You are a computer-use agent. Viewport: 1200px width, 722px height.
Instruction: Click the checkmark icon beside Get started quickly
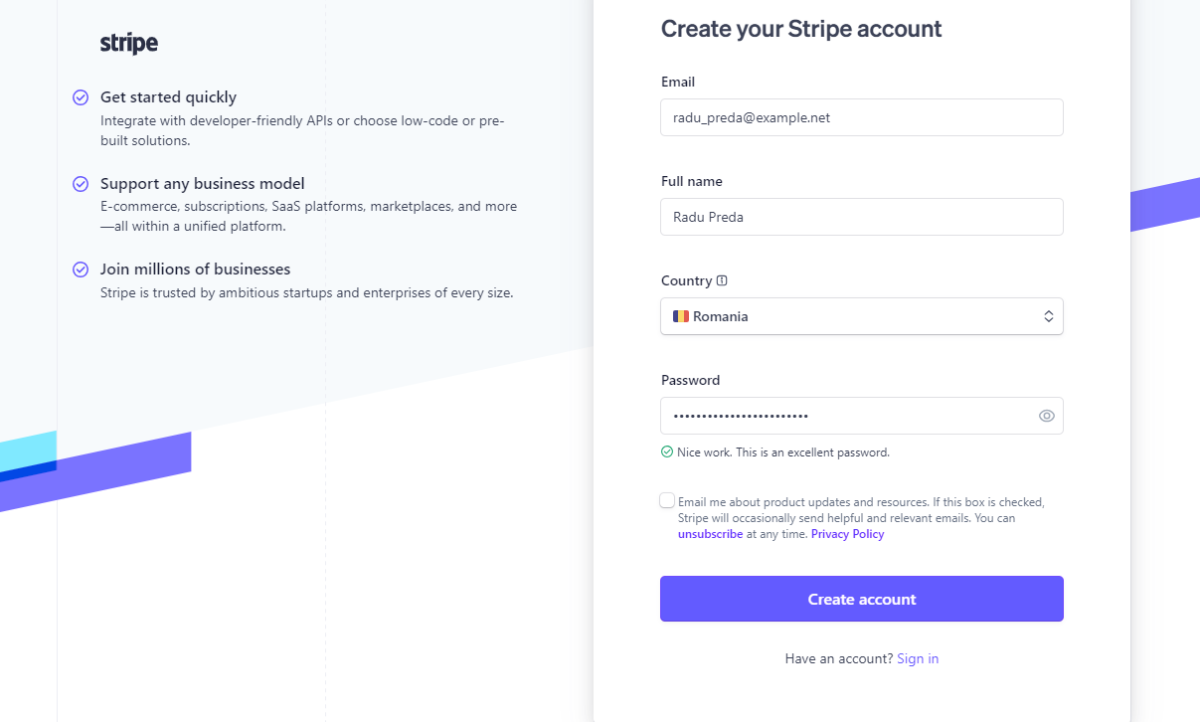[81, 97]
